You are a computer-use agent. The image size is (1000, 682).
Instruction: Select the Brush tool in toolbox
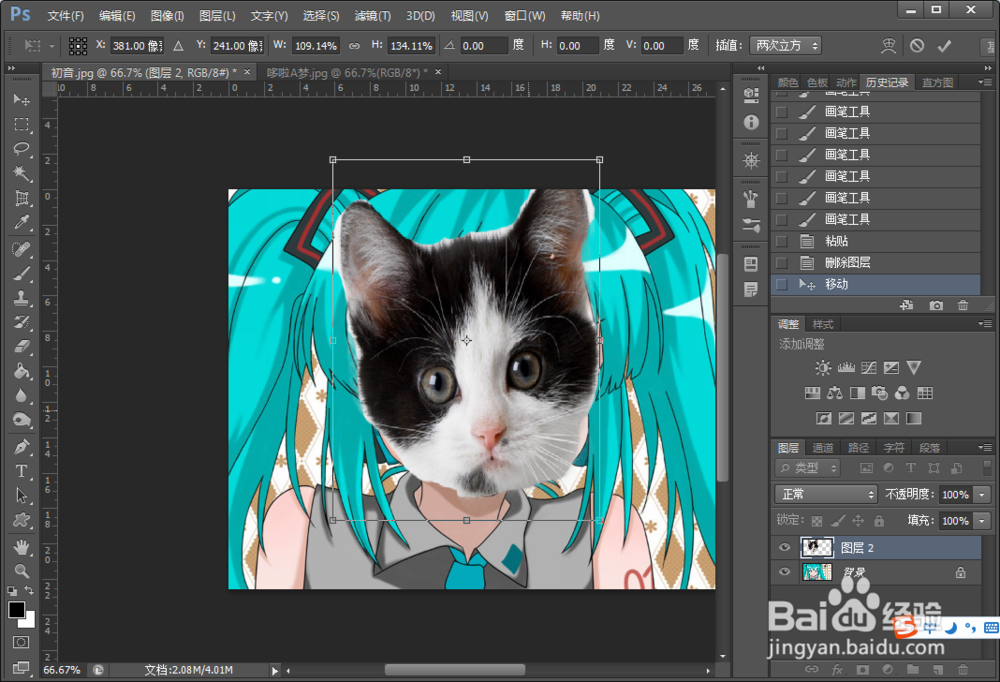point(22,273)
